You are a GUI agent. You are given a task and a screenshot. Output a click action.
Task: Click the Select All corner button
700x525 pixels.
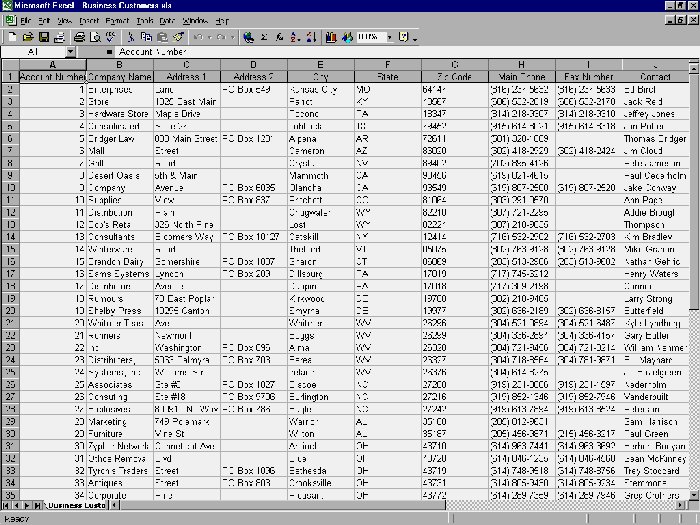pos(10,65)
